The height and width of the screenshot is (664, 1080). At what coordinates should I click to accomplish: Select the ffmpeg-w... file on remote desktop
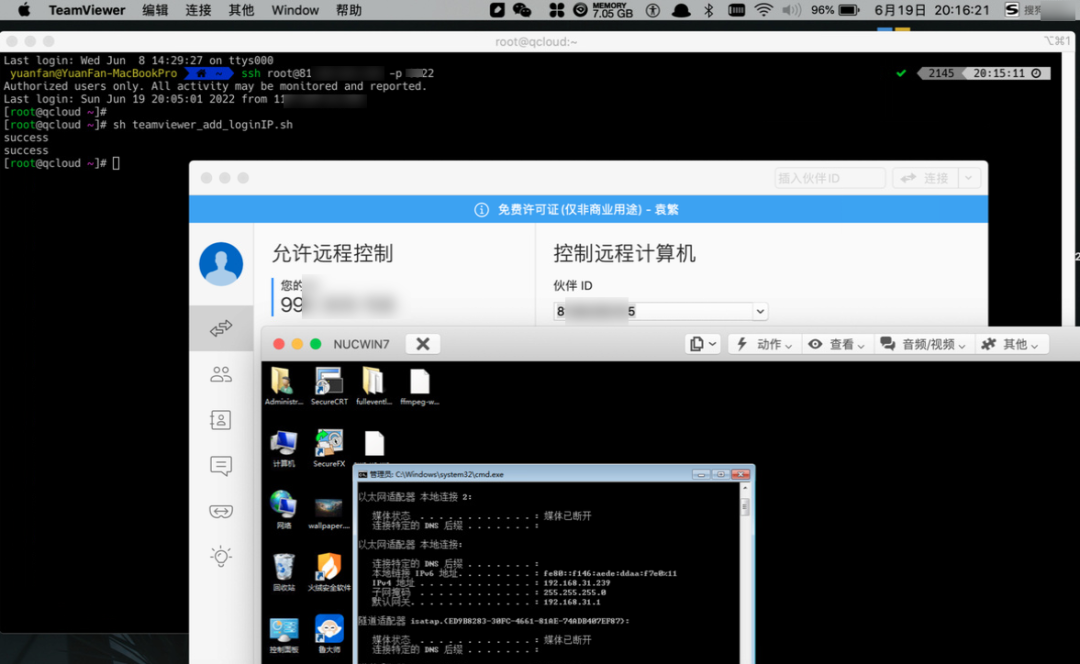[419, 386]
